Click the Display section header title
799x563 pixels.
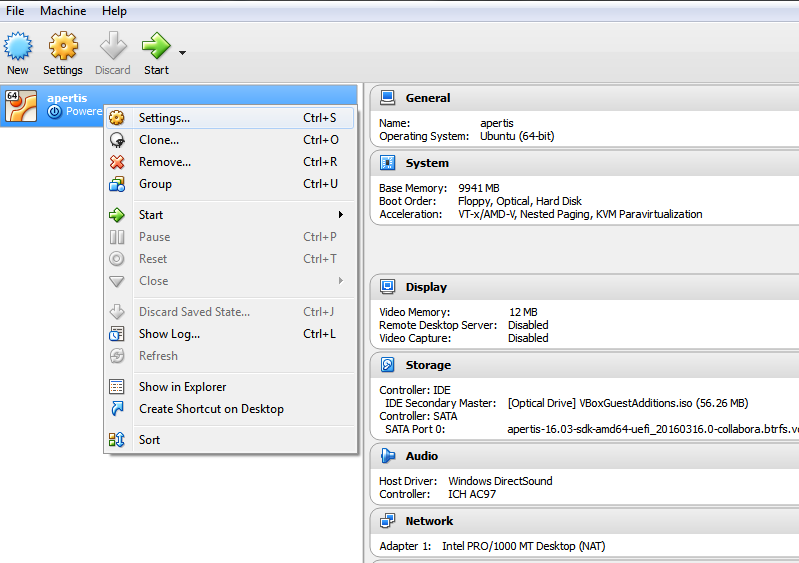[x=426, y=287]
